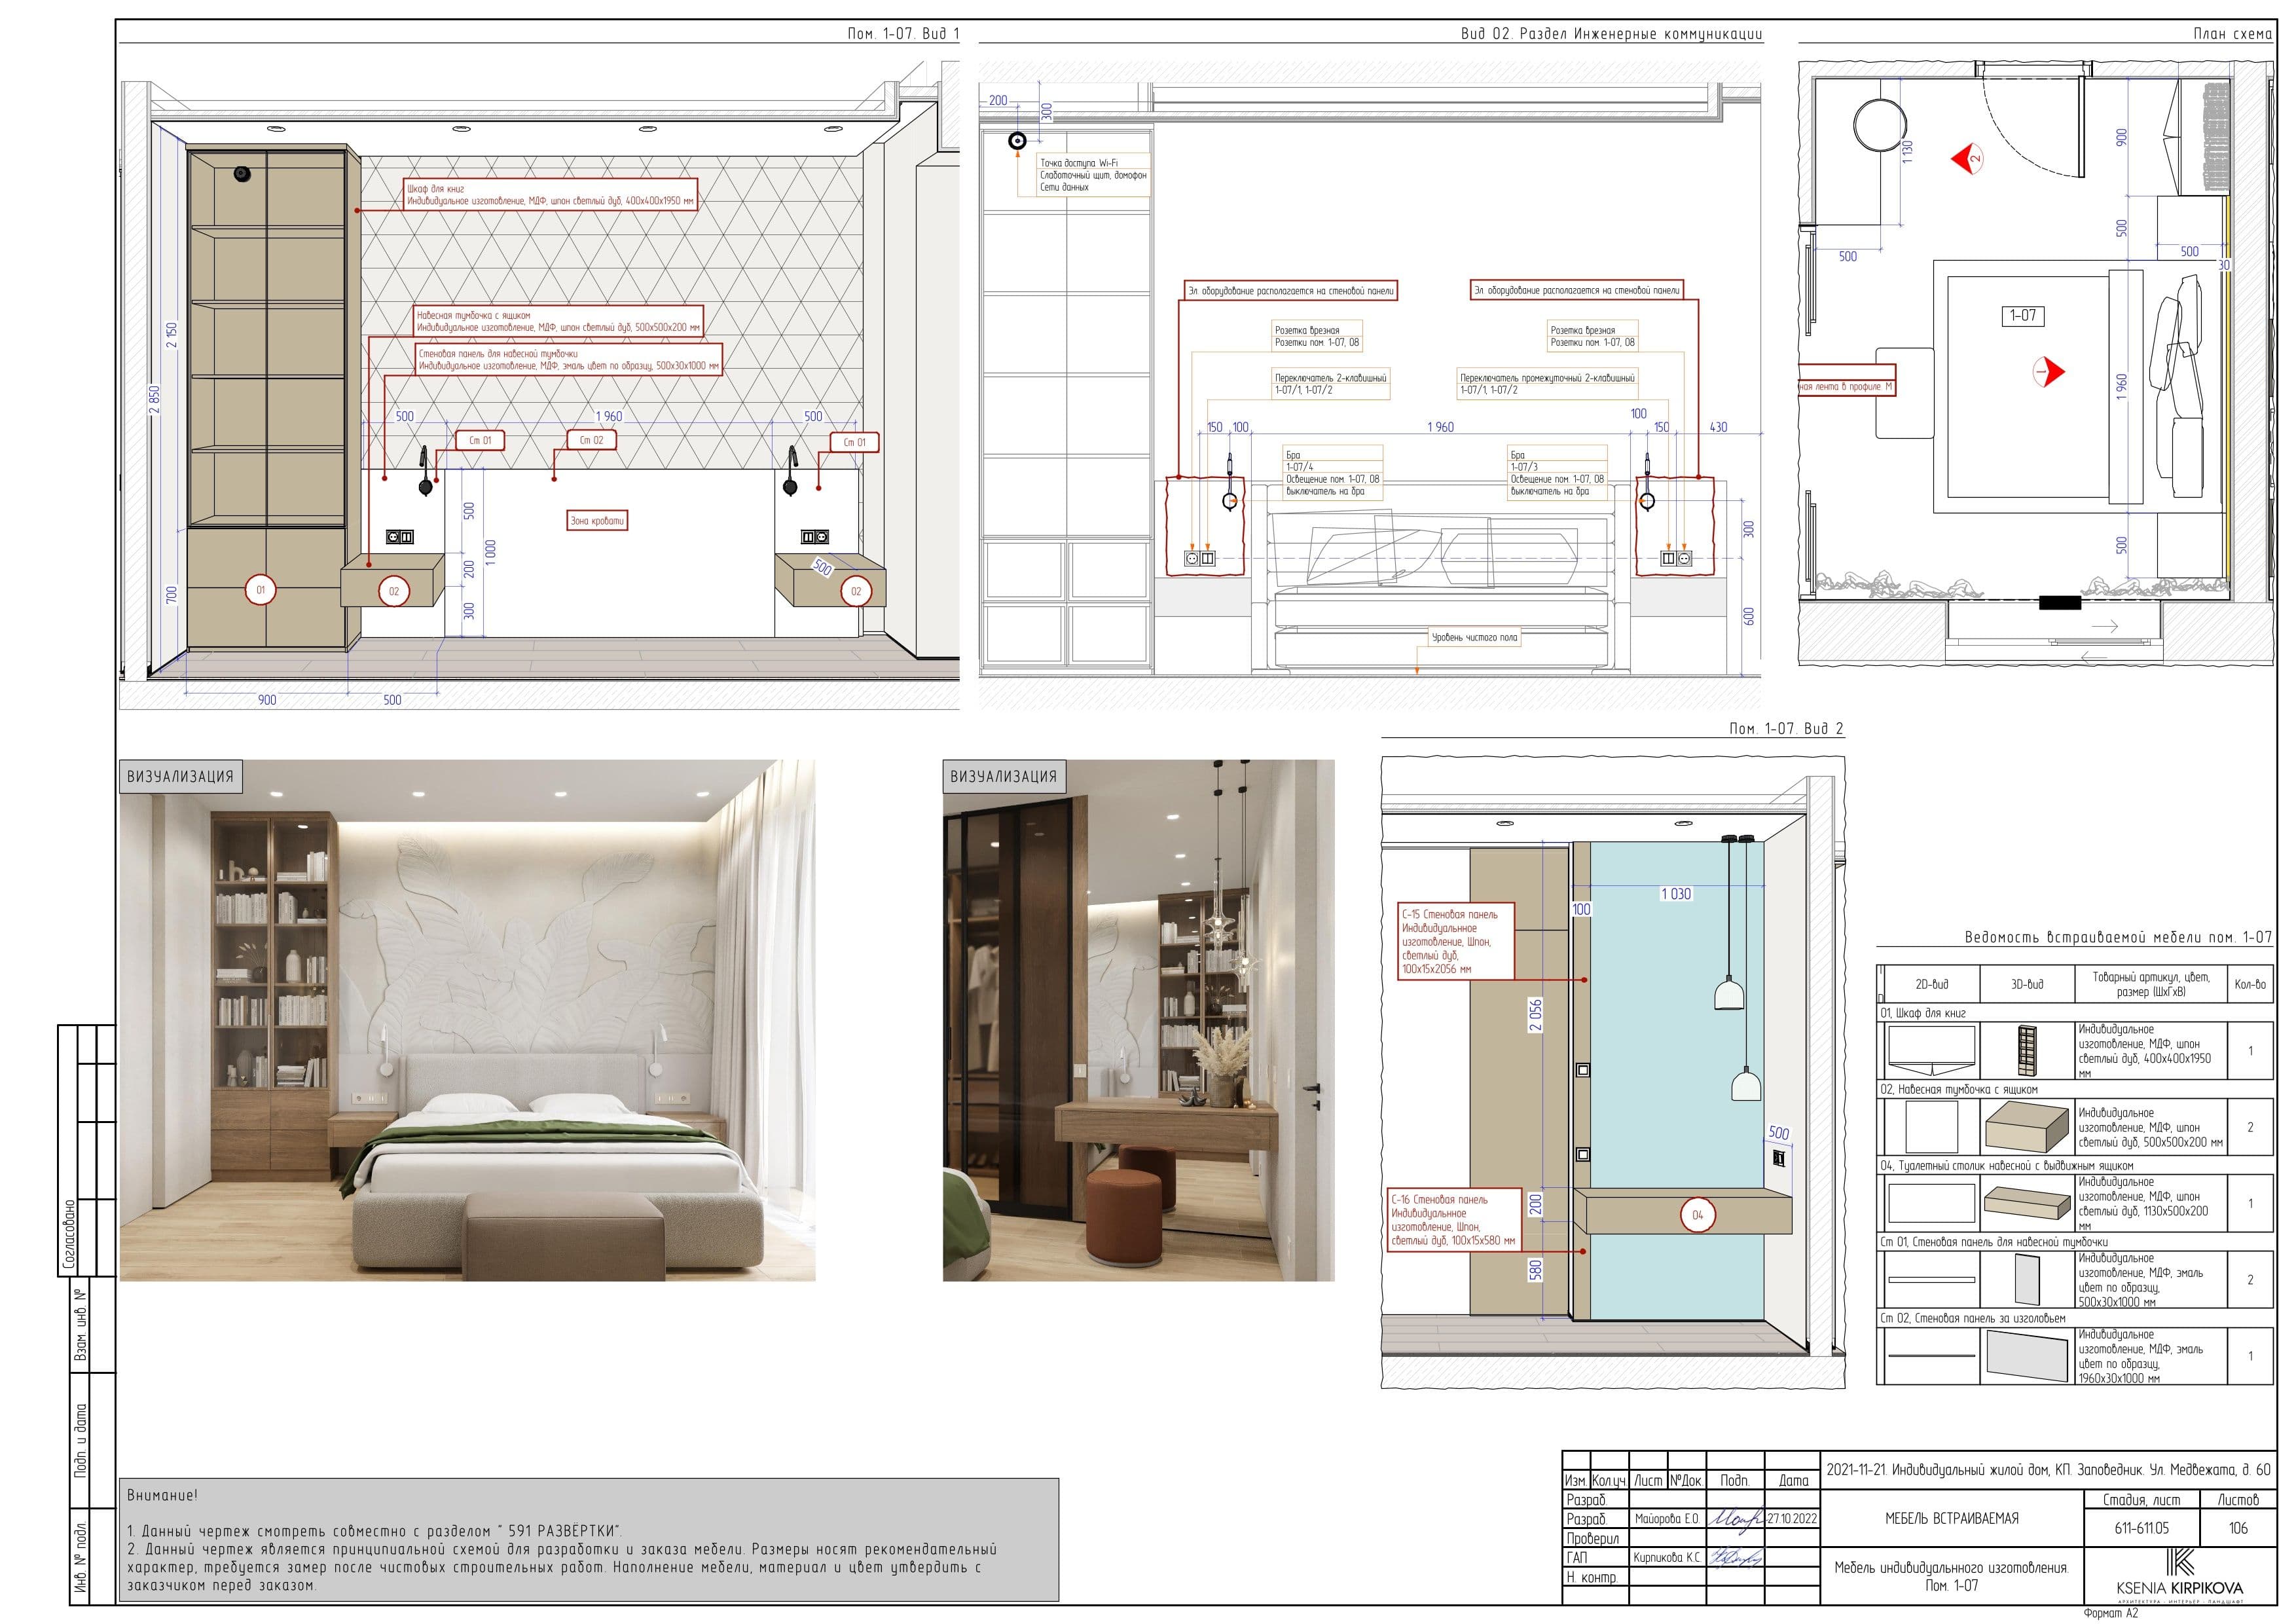Click the 'Пом. 1-07. Вид 2' title

click(x=1786, y=729)
